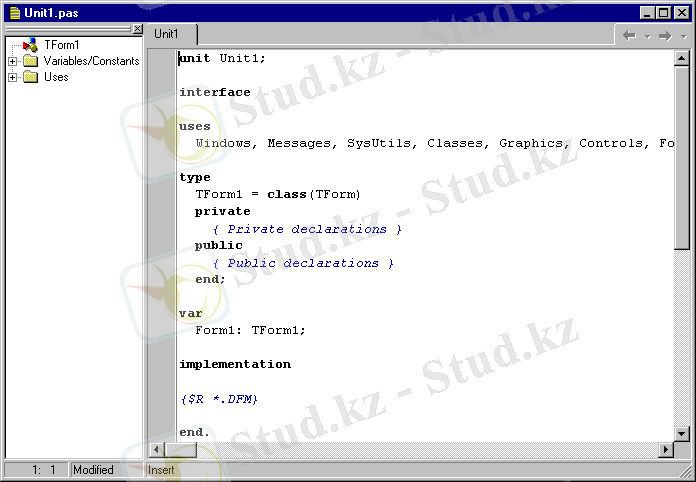Click the 'public' keyword
This screenshot has height=482, width=696.
coord(218,245)
